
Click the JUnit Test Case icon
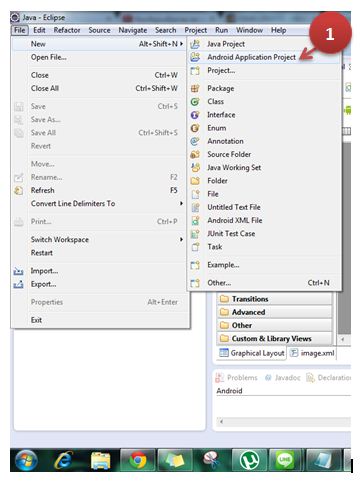195,234
